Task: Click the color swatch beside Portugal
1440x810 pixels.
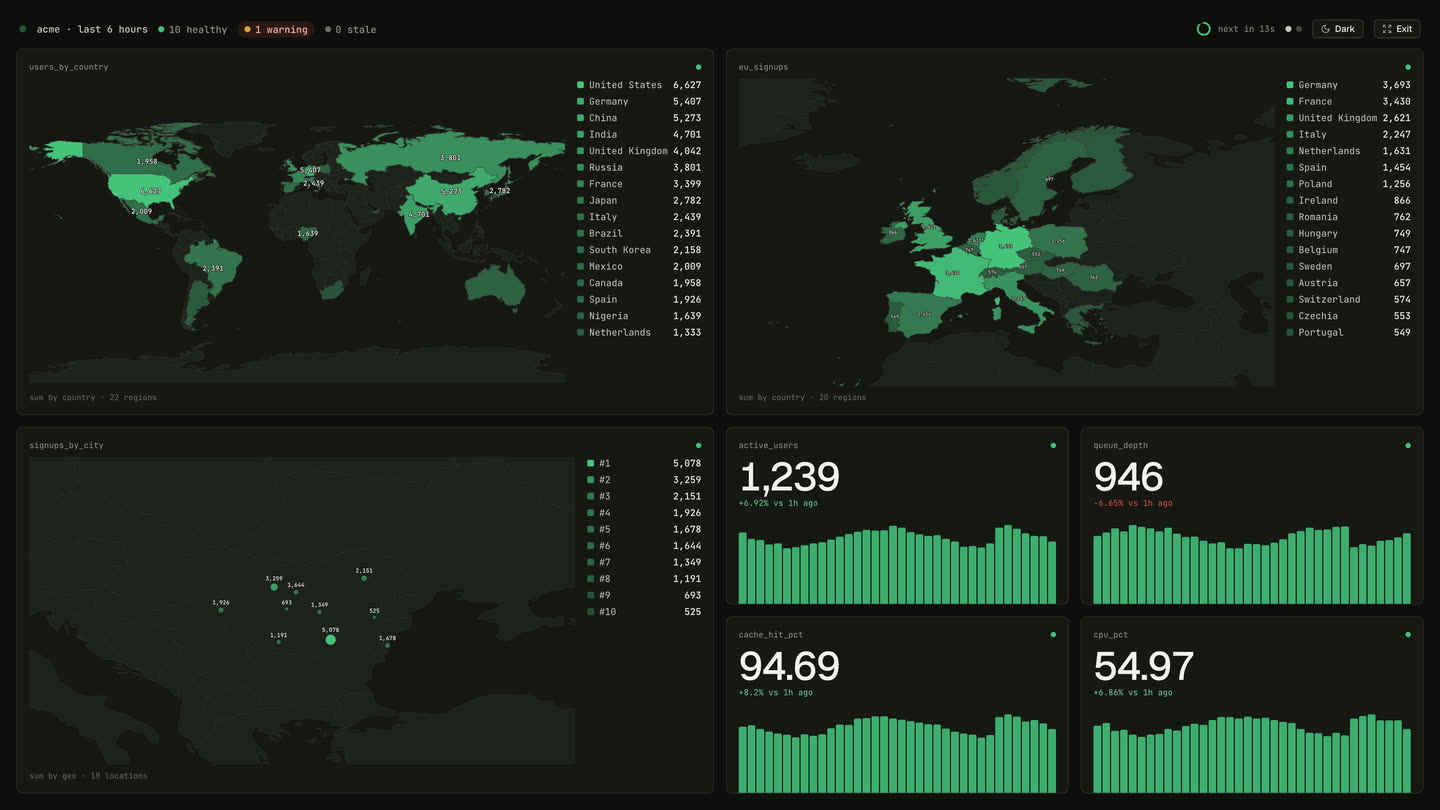Action: [x=1290, y=332]
